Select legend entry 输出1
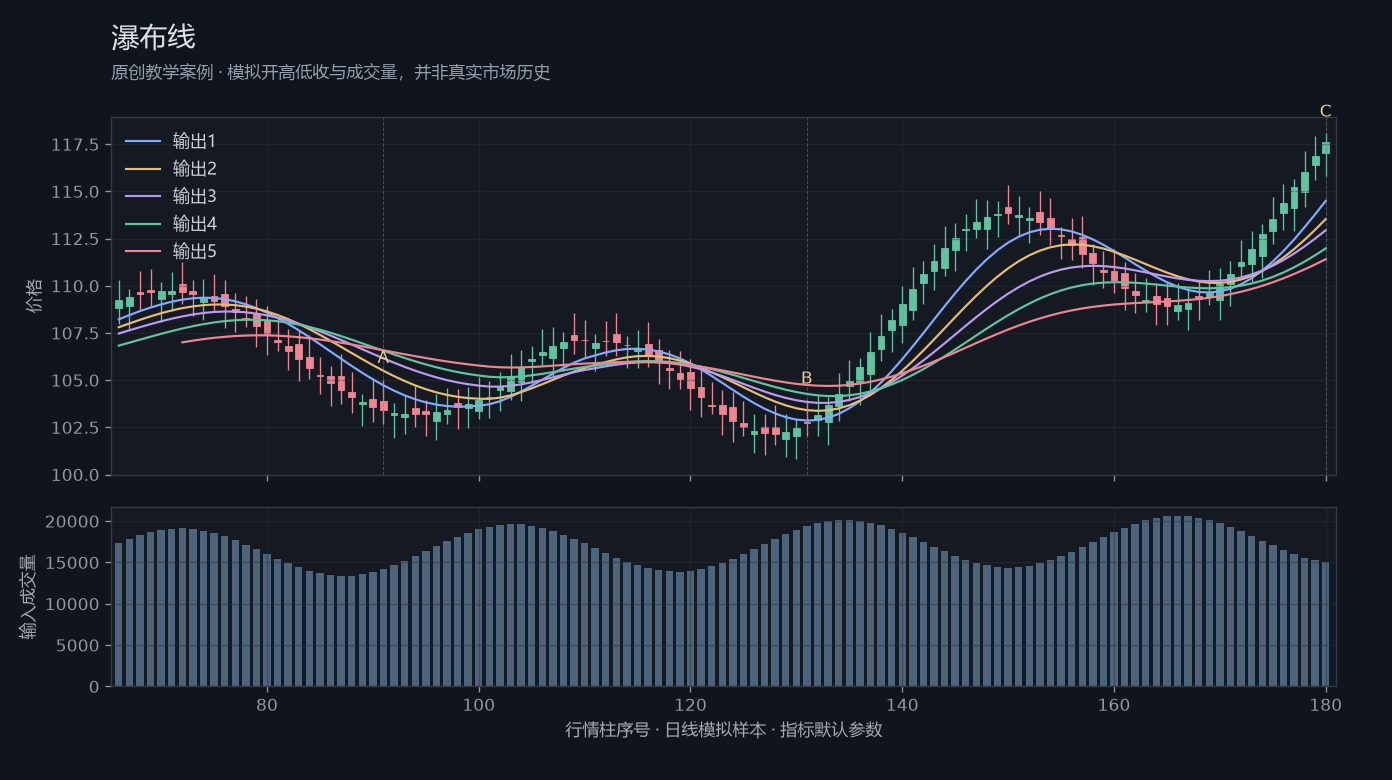This screenshot has height=780, width=1392. [x=194, y=141]
